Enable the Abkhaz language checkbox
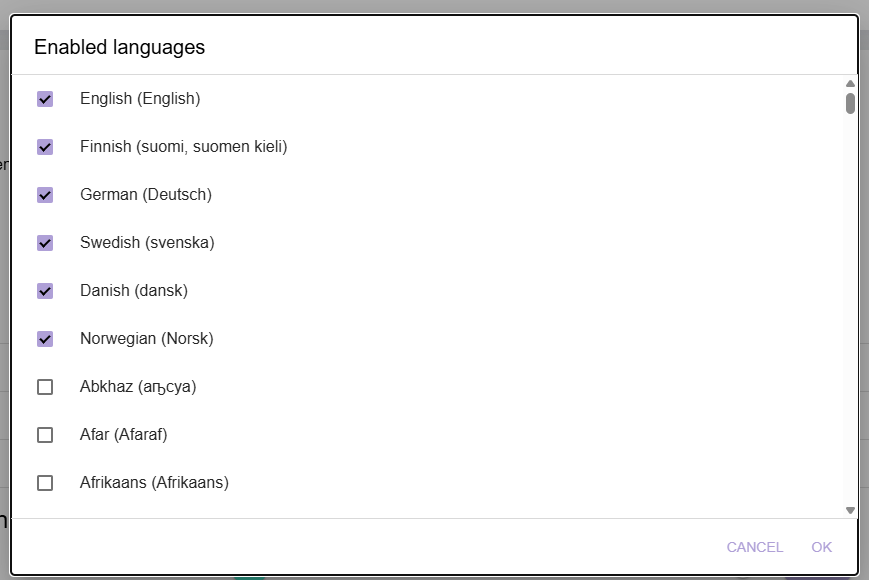Screen dimensions: 869x580 click(x=45, y=387)
